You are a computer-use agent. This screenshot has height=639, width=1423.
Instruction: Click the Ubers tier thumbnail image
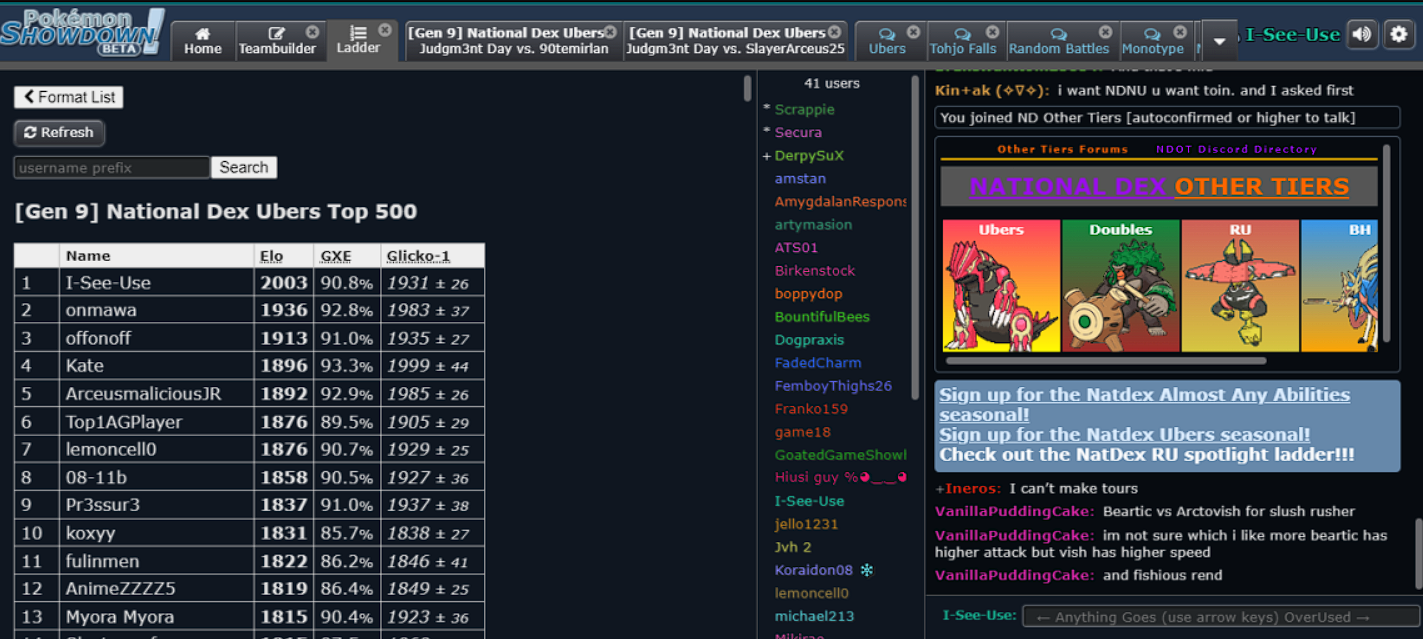[x=1001, y=286]
